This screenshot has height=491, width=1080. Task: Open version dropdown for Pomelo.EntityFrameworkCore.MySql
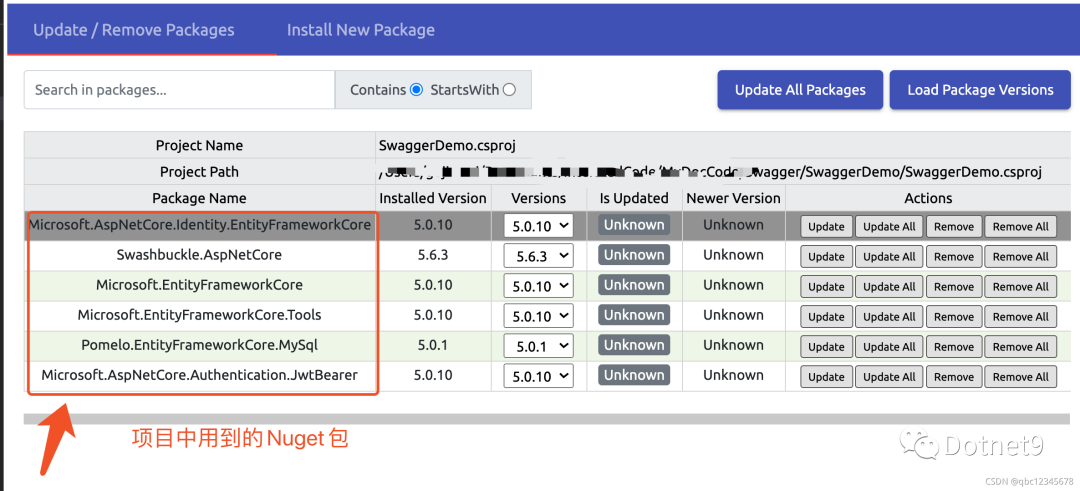539,346
